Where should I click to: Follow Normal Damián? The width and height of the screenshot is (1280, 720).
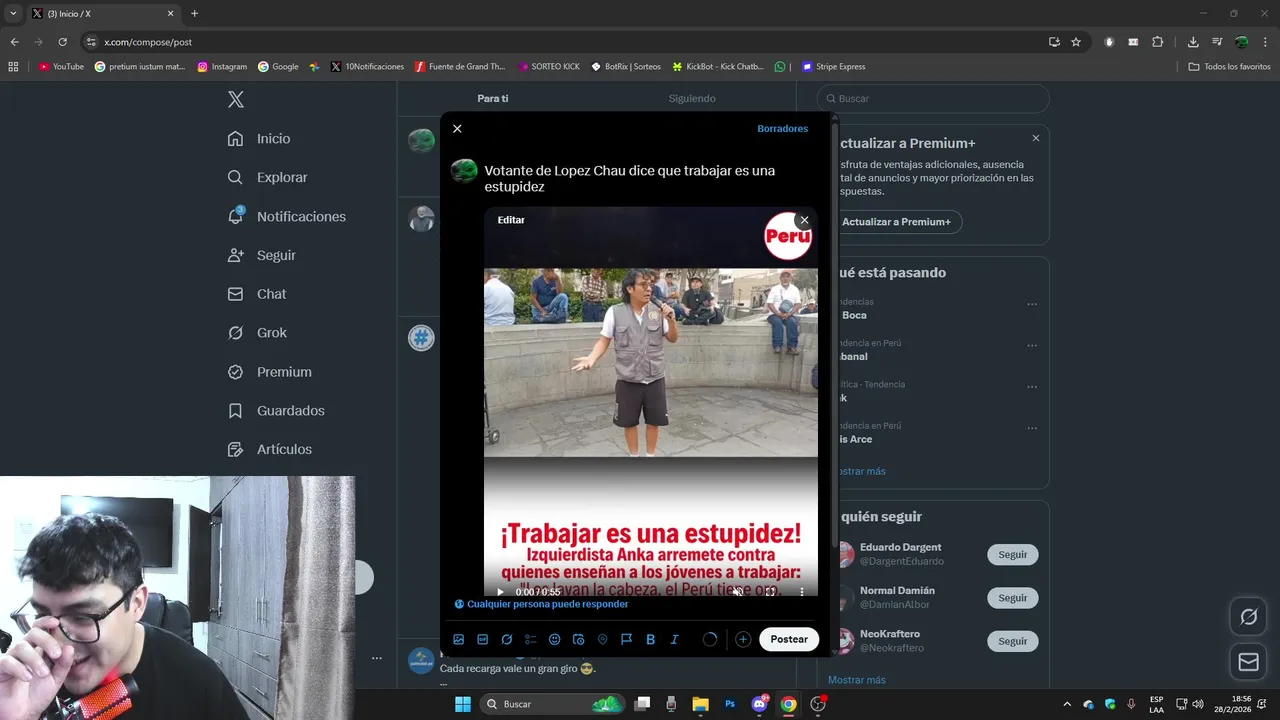[x=1012, y=598]
